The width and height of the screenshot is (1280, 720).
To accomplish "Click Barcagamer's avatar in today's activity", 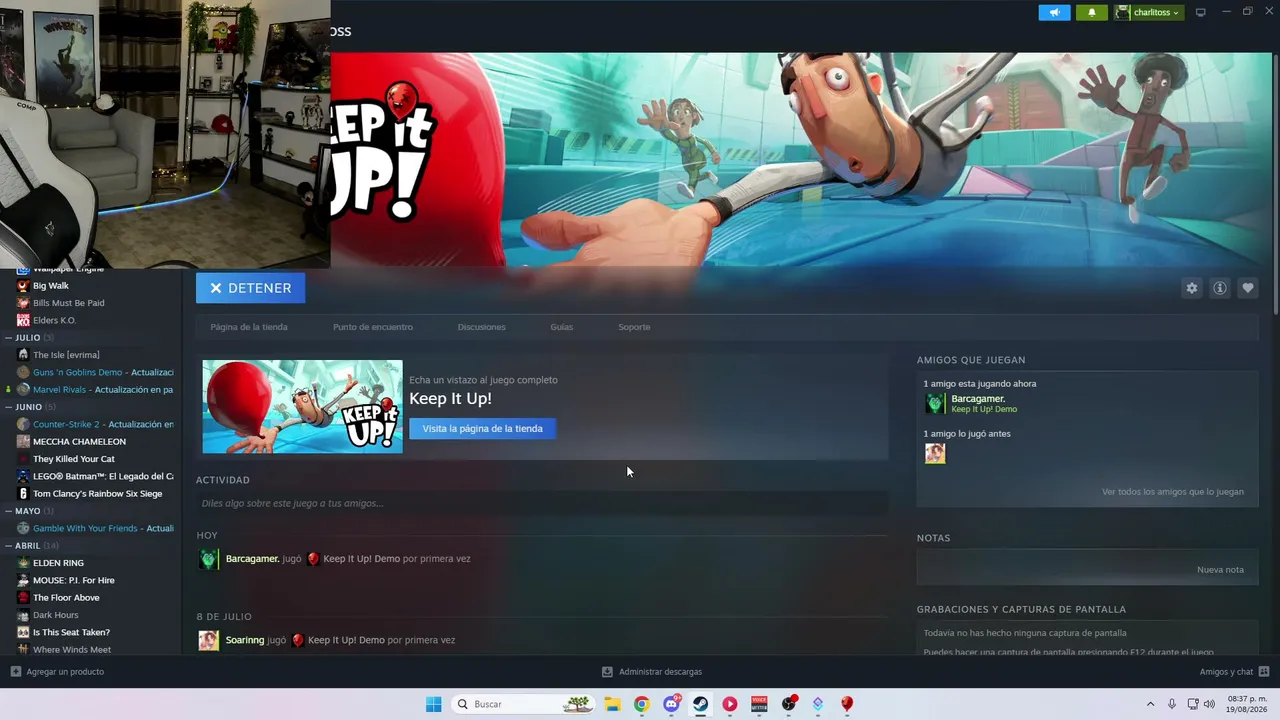I will point(208,559).
